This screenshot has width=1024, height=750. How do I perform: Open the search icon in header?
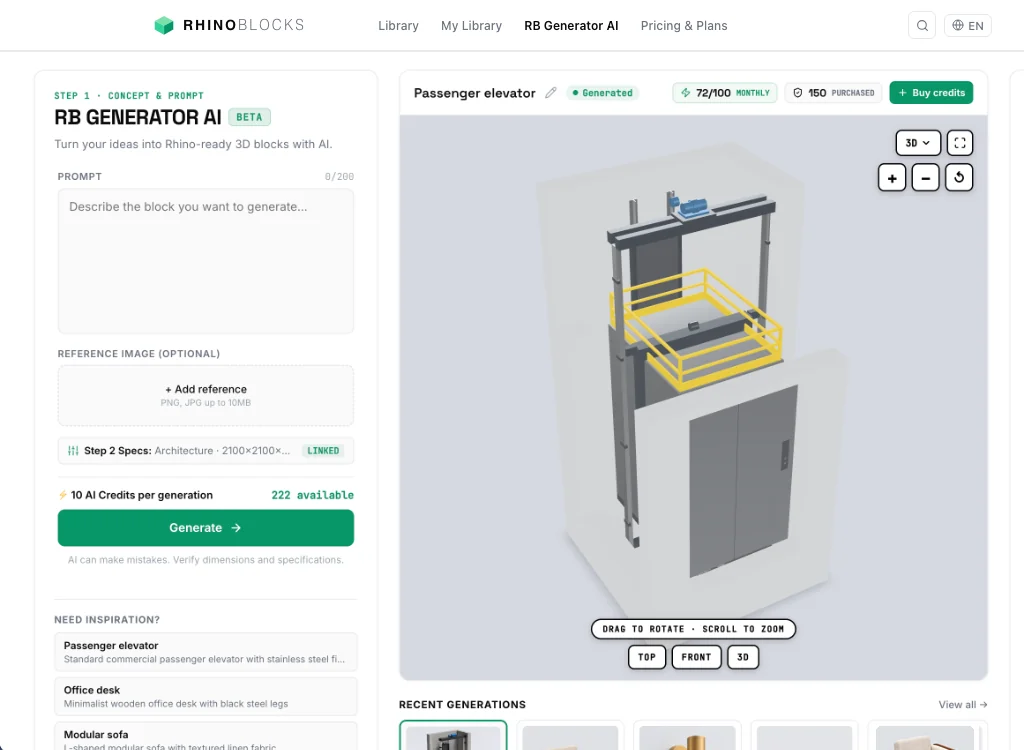point(921,25)
